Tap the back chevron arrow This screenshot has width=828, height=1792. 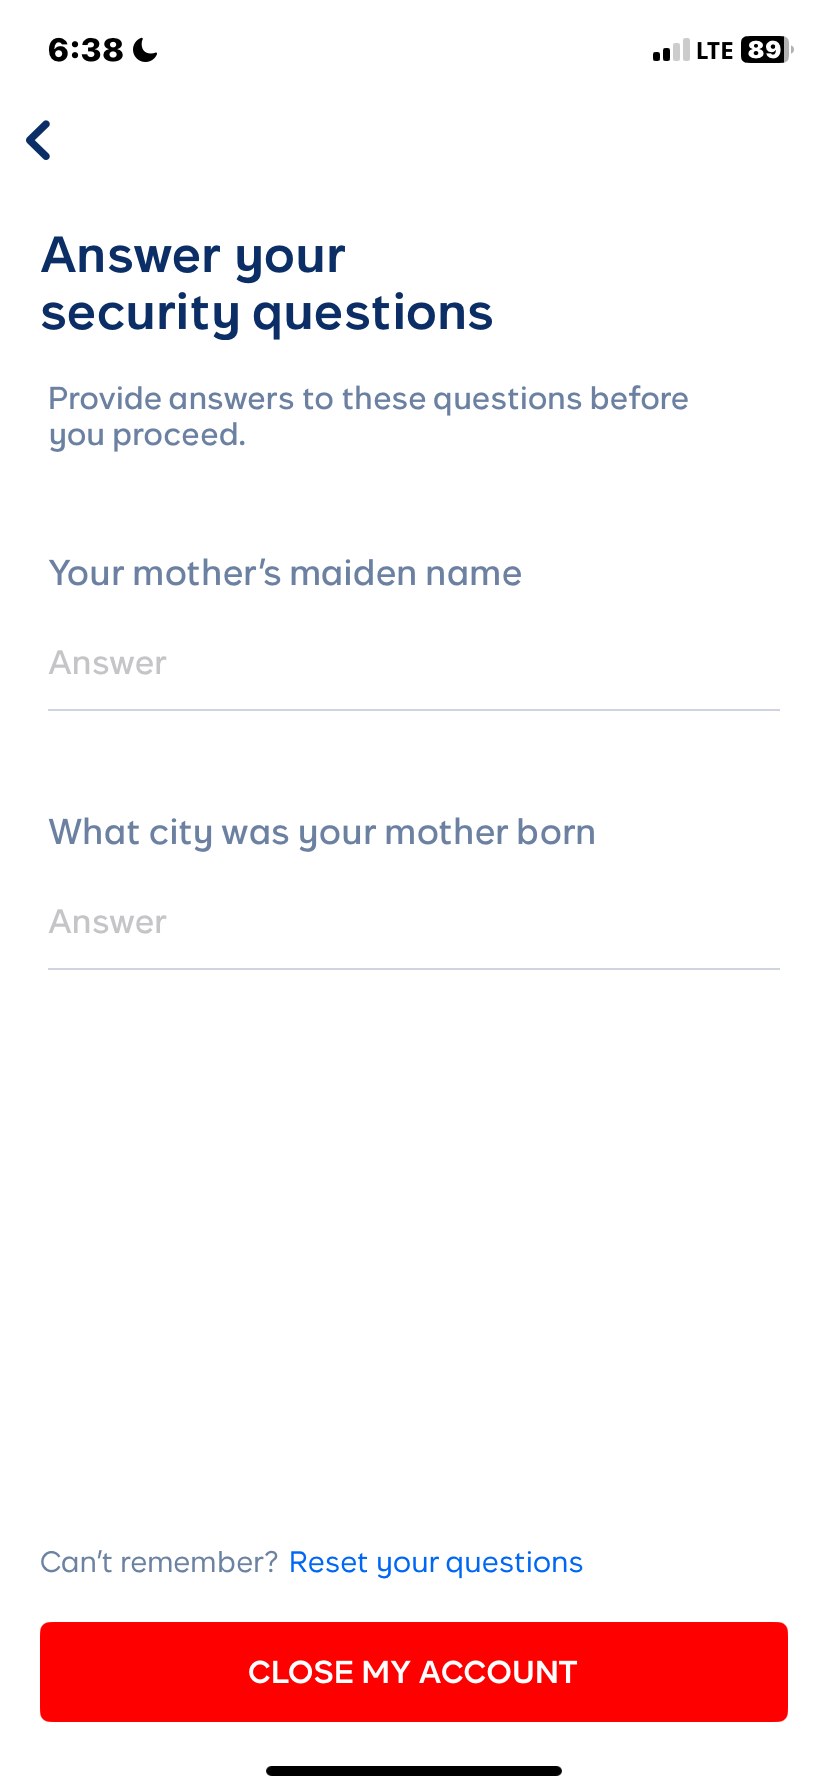(39, 140)
